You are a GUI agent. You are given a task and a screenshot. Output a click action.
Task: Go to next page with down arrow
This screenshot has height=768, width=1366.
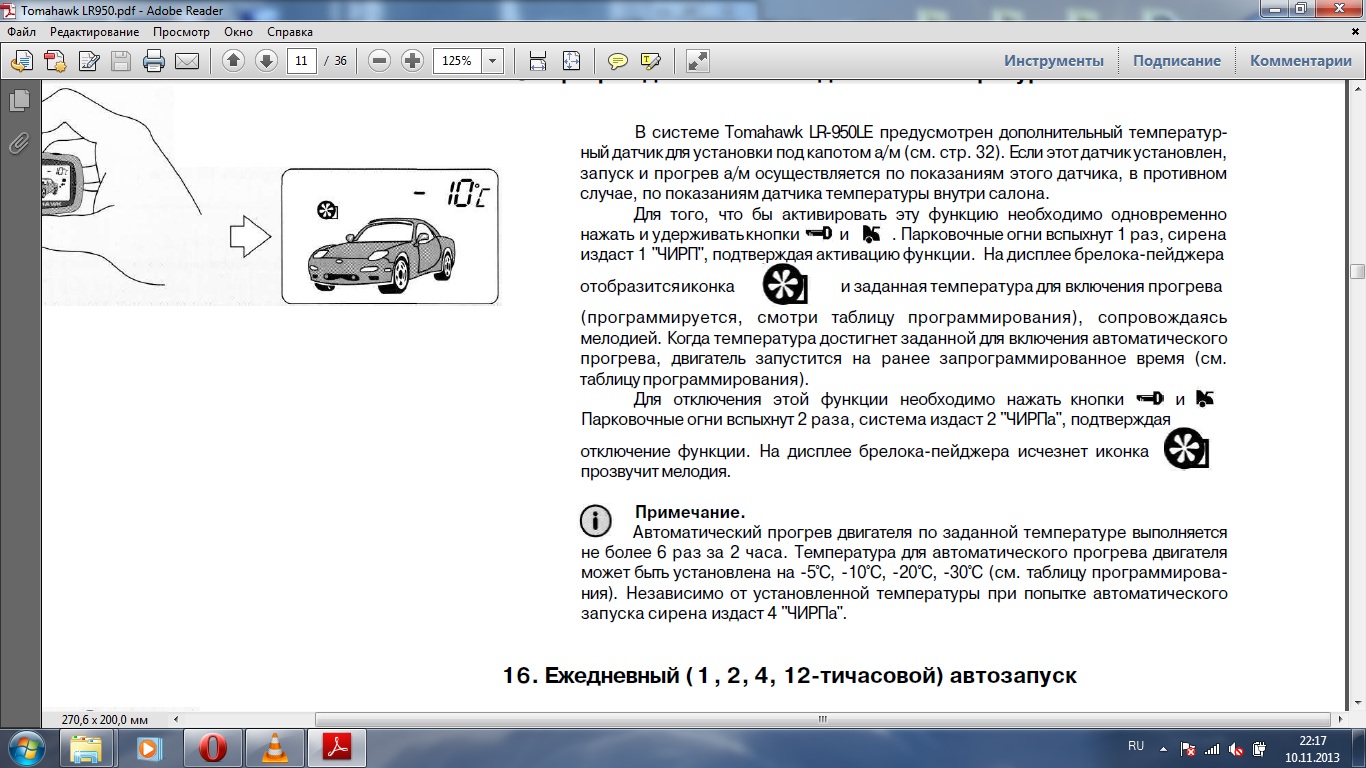(266, 61)
